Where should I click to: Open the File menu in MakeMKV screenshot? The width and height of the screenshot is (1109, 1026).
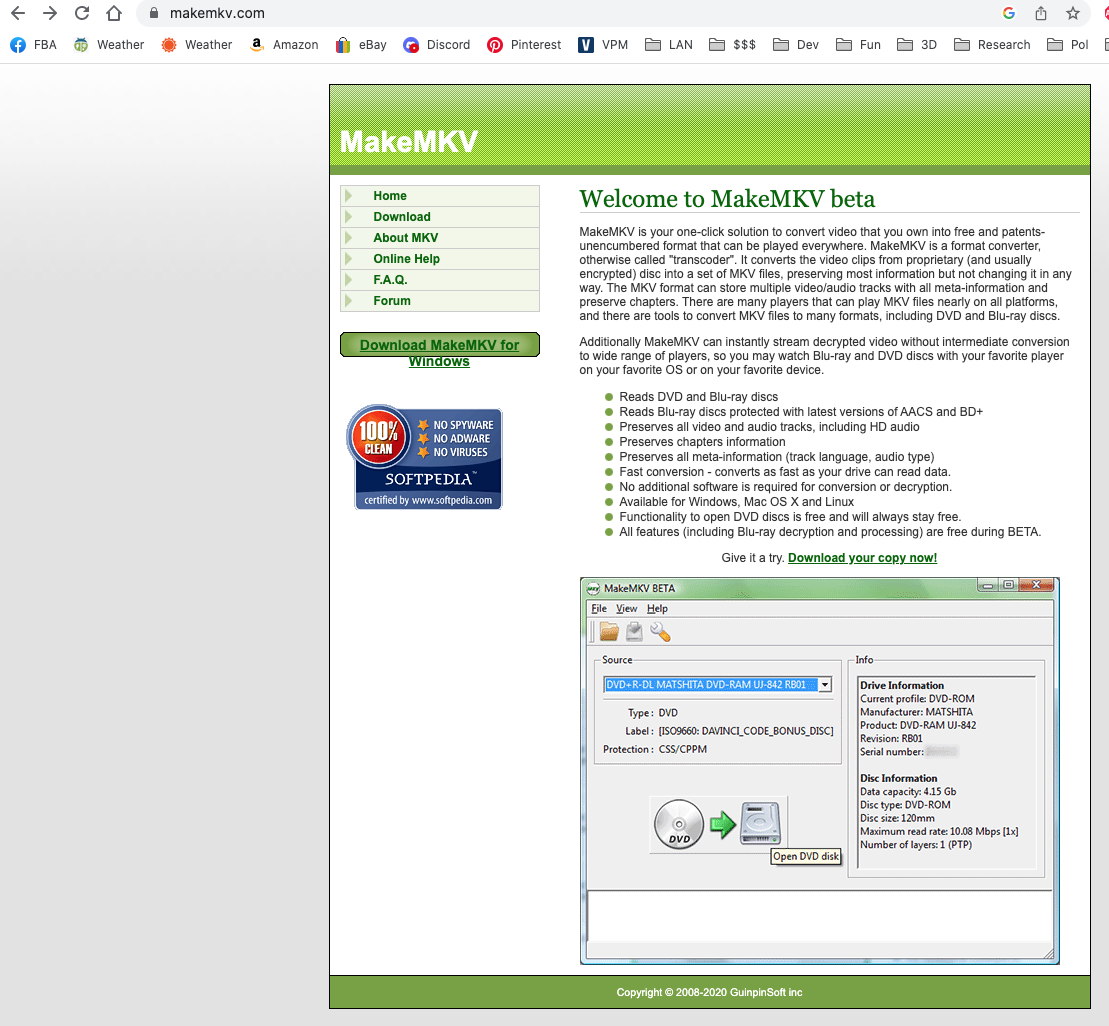pyautogui.click(x=598, y=609)
